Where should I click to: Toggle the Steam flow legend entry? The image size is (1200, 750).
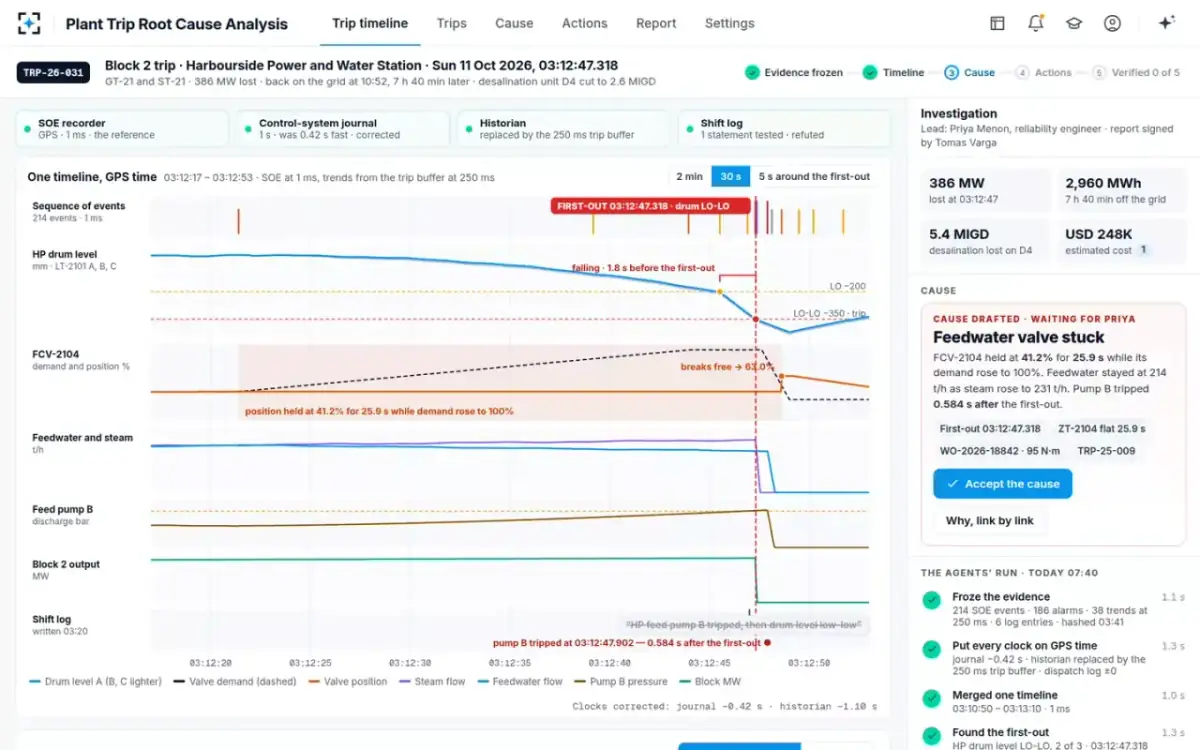pos(432,681)
